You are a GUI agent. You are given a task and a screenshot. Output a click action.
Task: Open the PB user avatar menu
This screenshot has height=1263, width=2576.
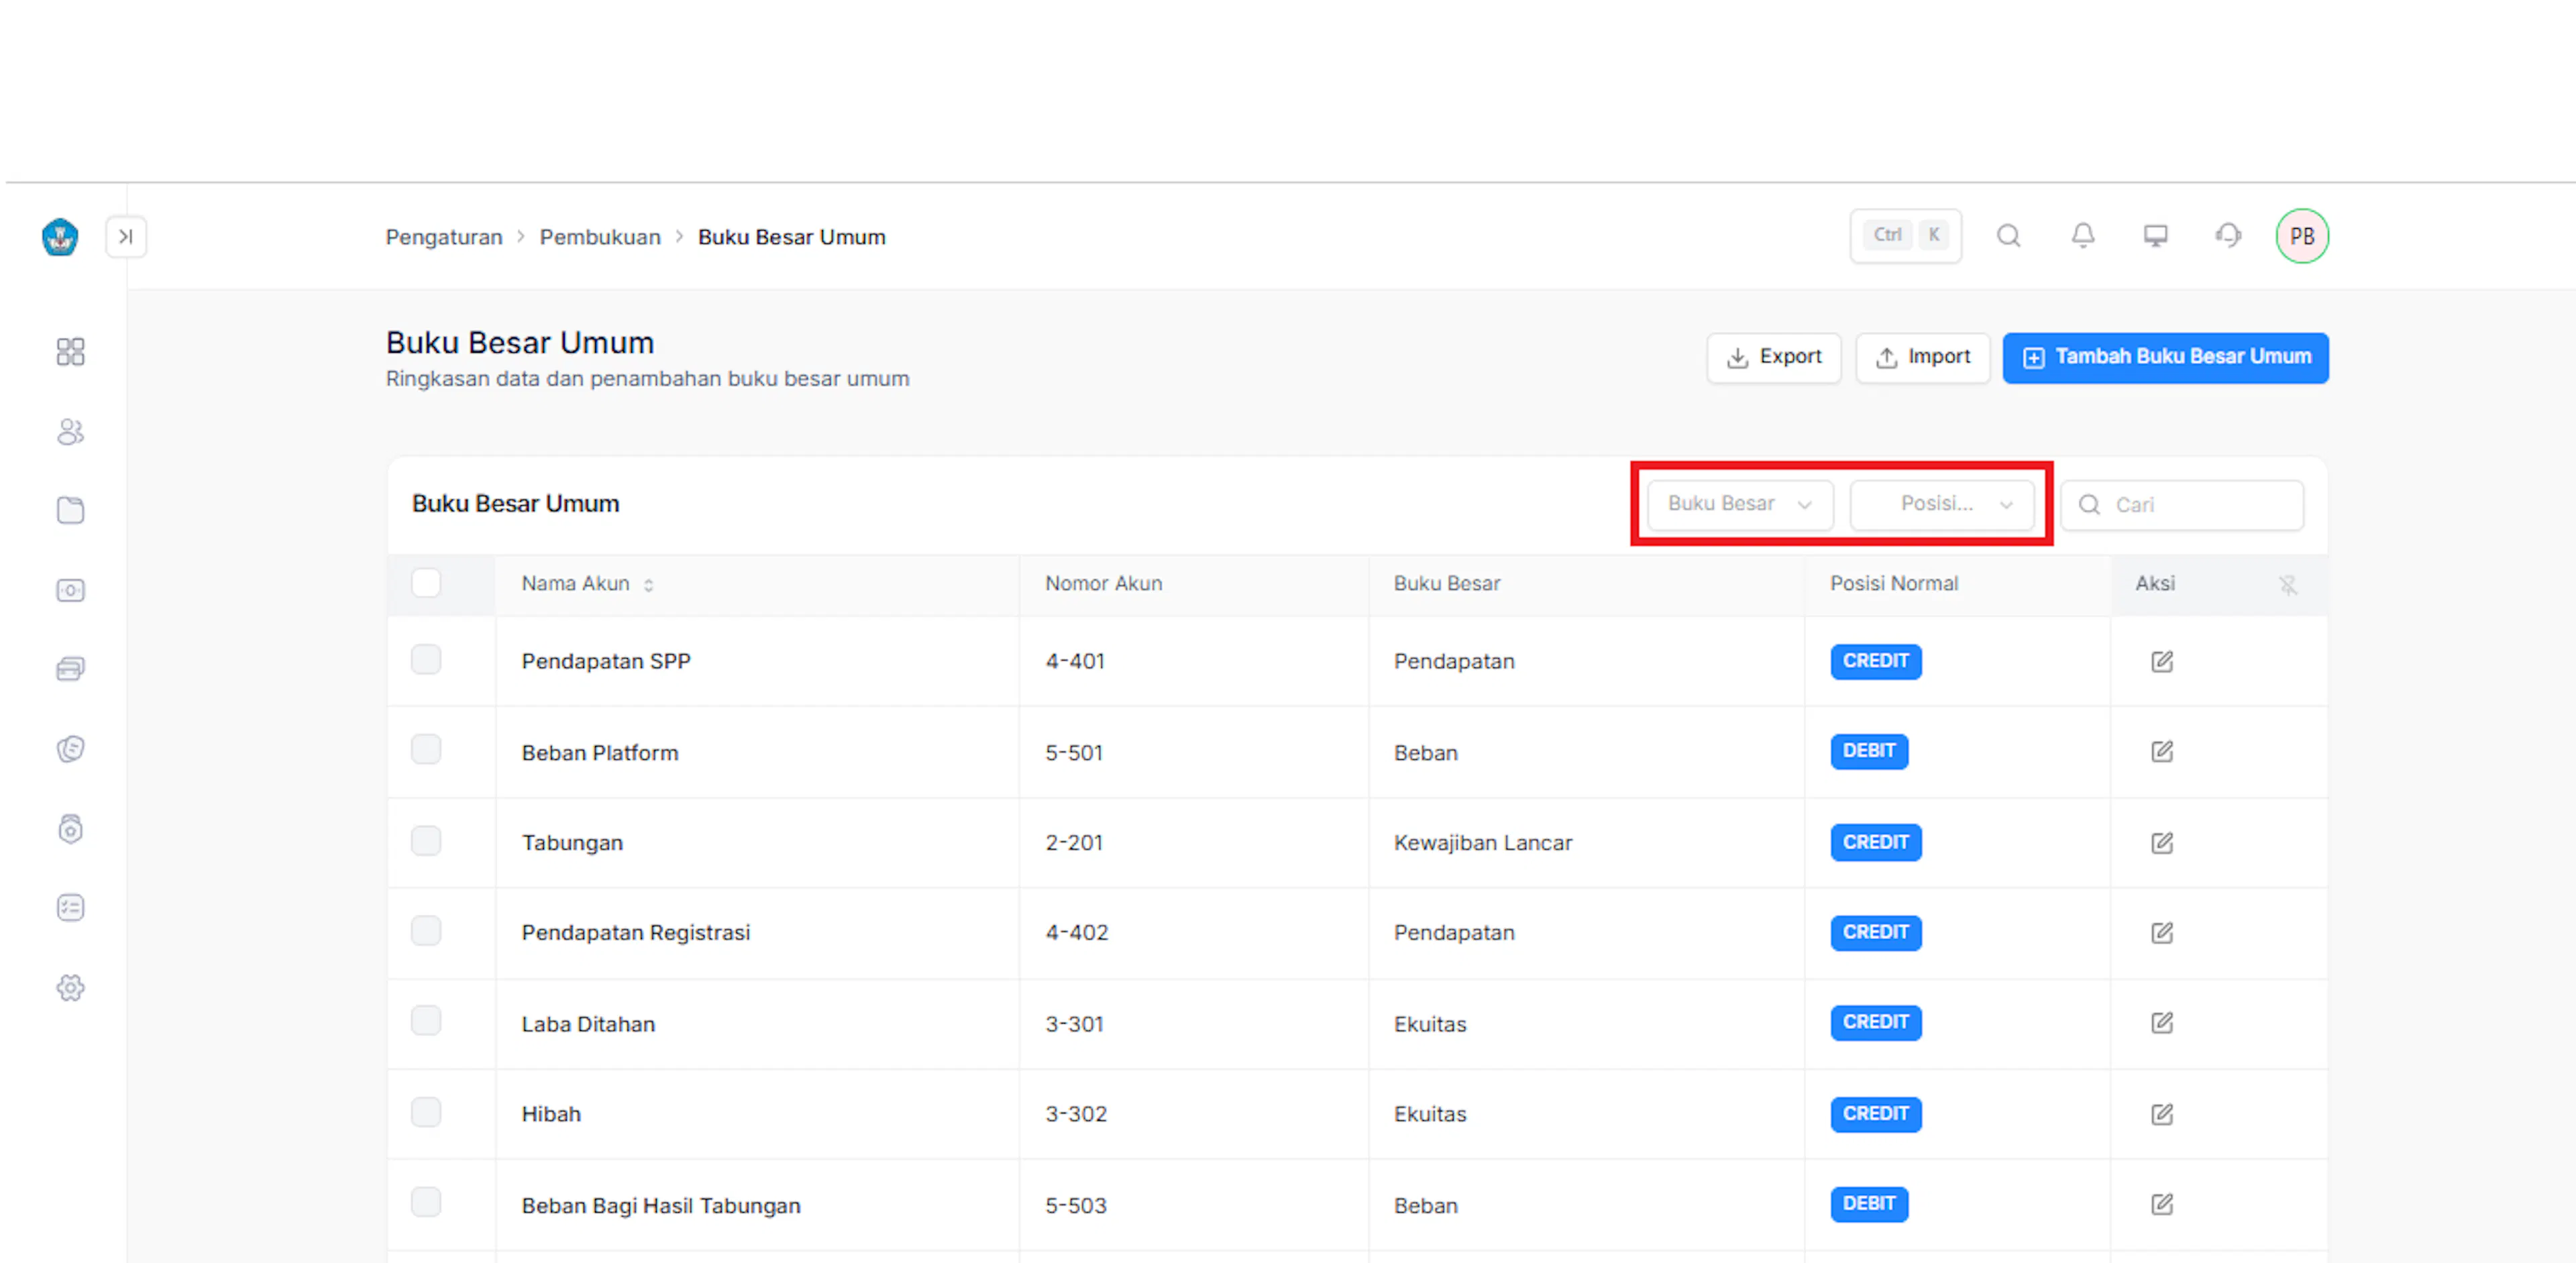tap(2302, 236)
